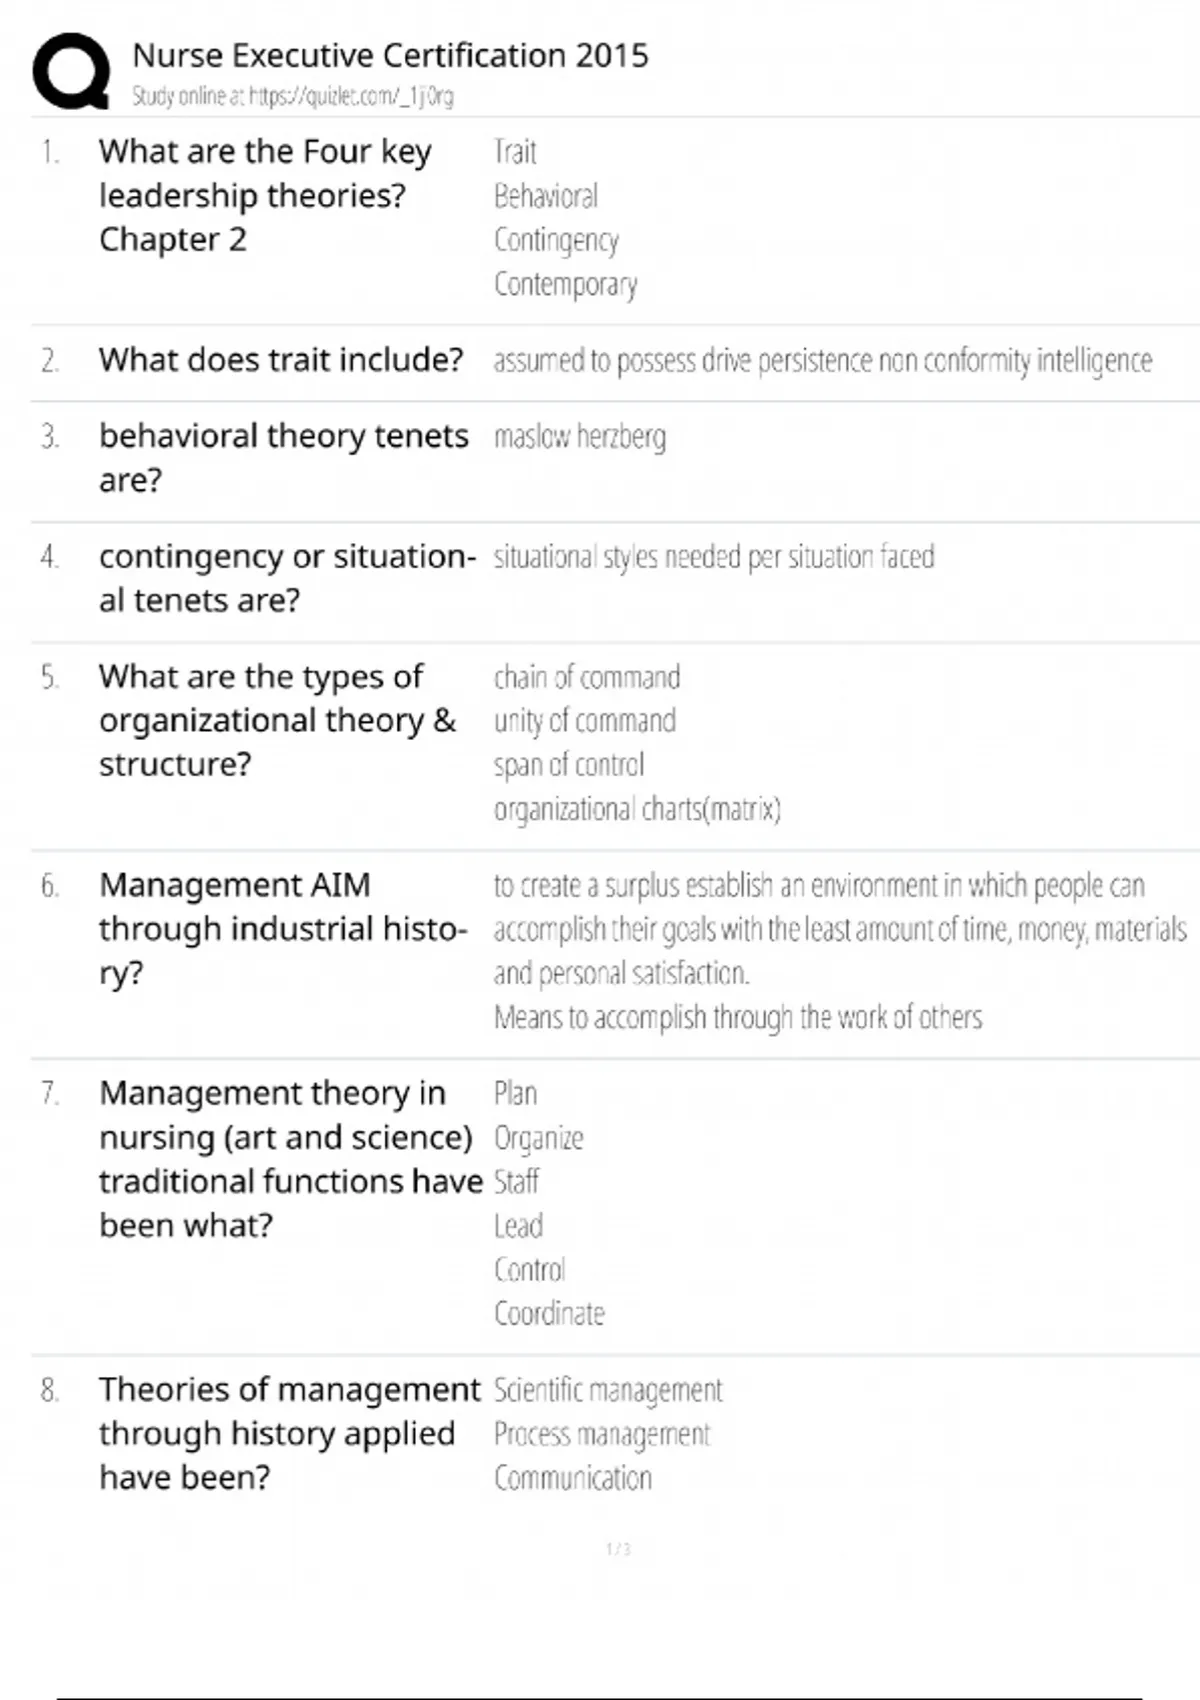Click the answer maslow herzberg
This screenshot has width=1200, height=1700.
click(579, 437)
